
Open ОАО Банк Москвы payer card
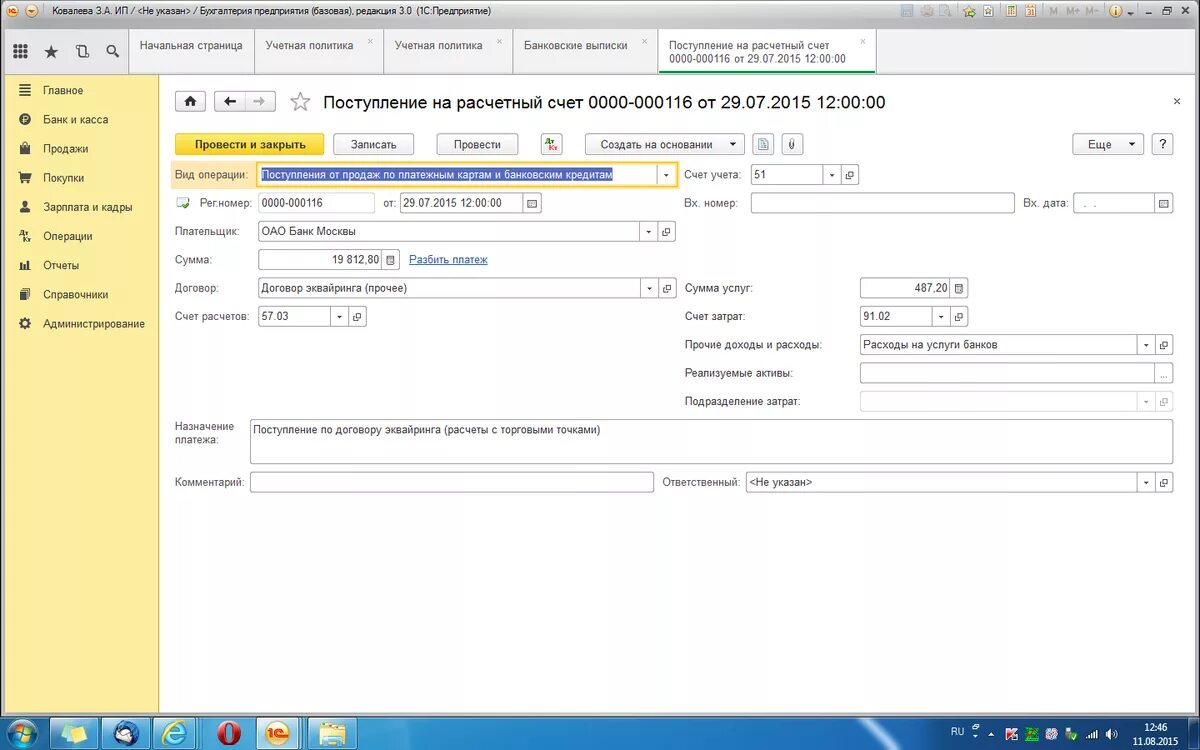click(667, 231)
